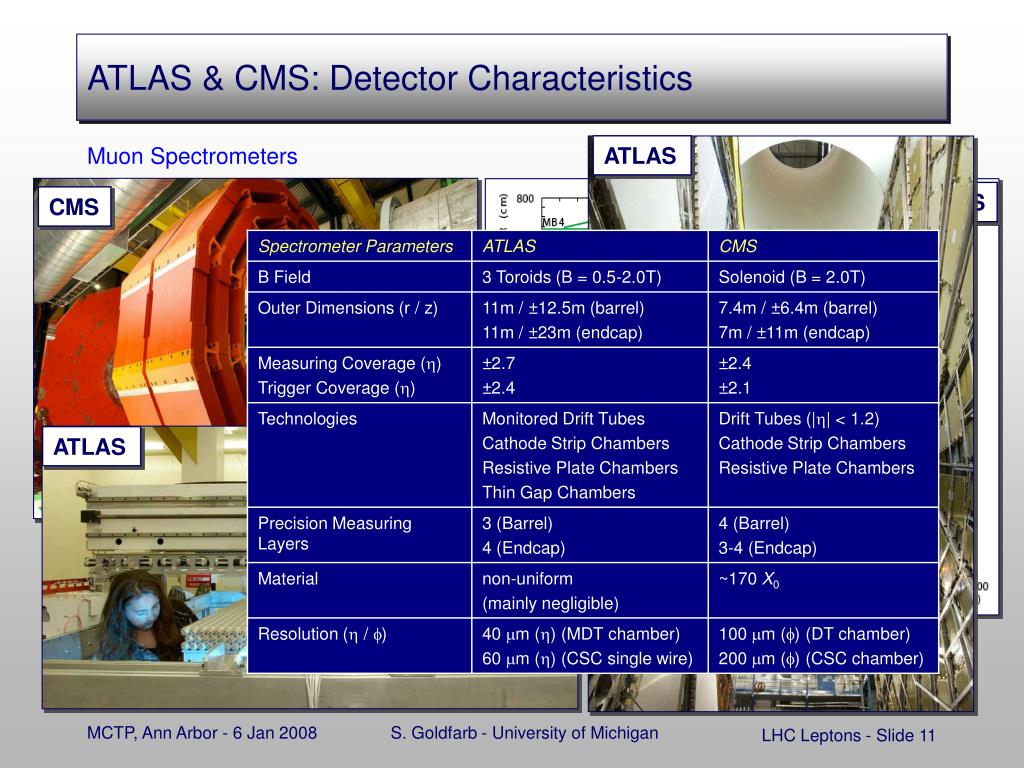The width and height of the screenshot is (1024, 768).
Task: Click the '~170 X0' material value
Action: [x=748, y=579]
